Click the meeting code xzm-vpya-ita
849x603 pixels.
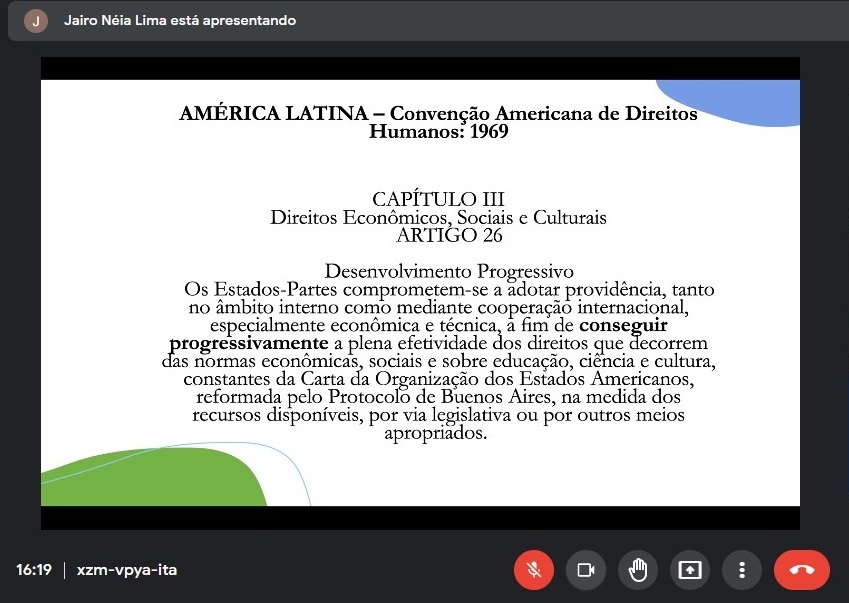(127, 570)
